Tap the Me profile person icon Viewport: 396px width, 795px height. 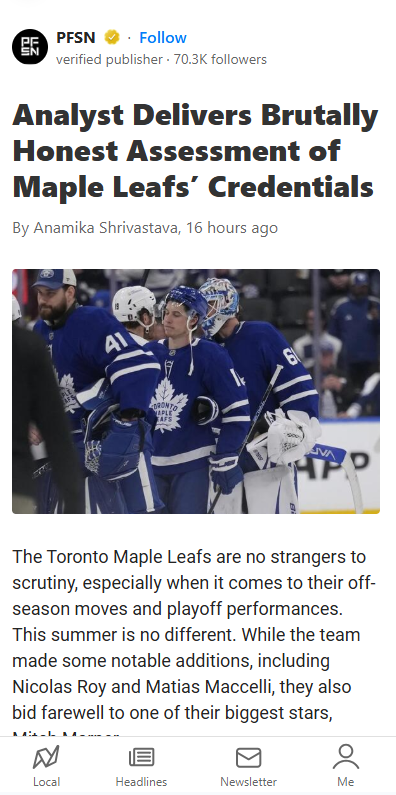[x=346, y=757]
